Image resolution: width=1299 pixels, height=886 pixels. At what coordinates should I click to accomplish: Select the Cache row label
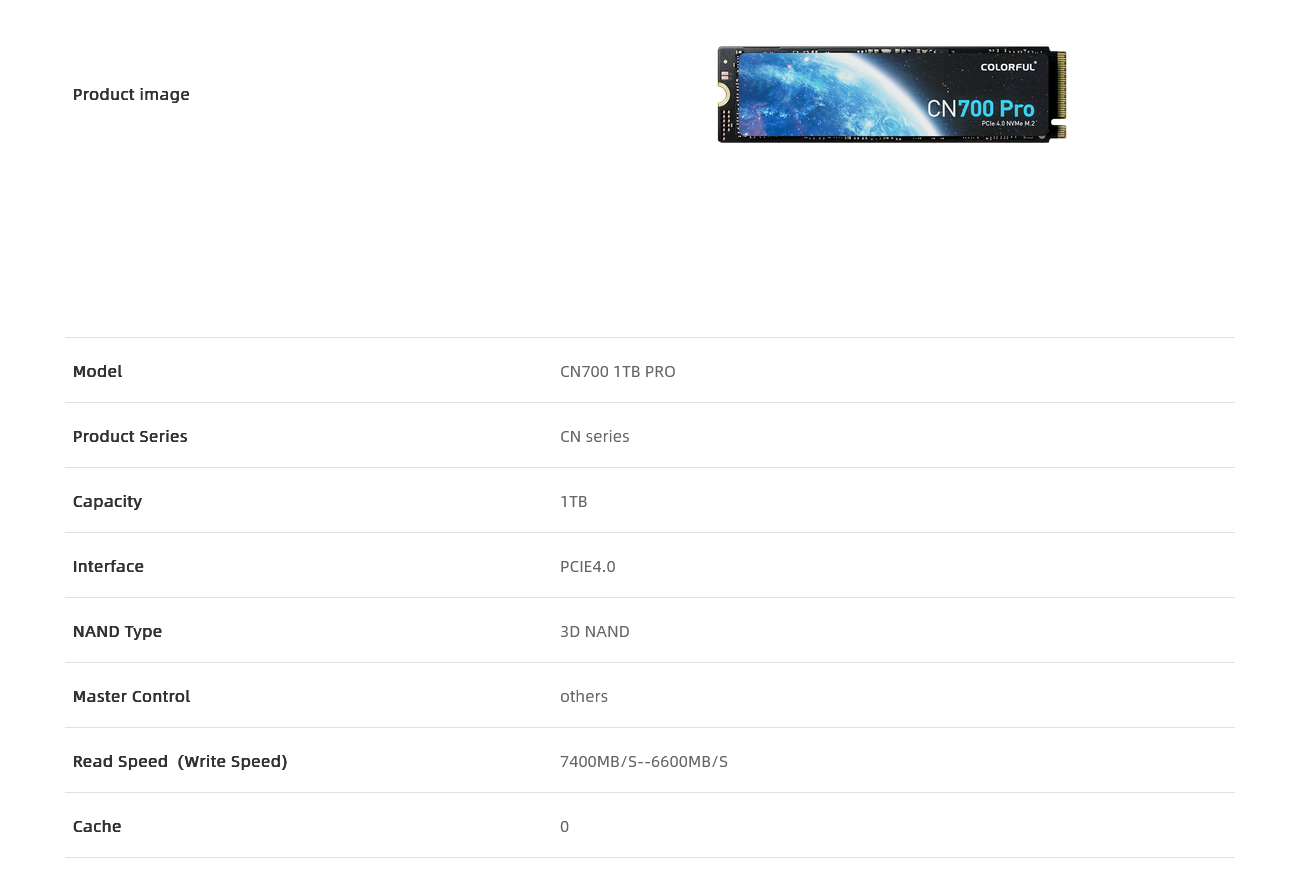(x=97, y=826)
